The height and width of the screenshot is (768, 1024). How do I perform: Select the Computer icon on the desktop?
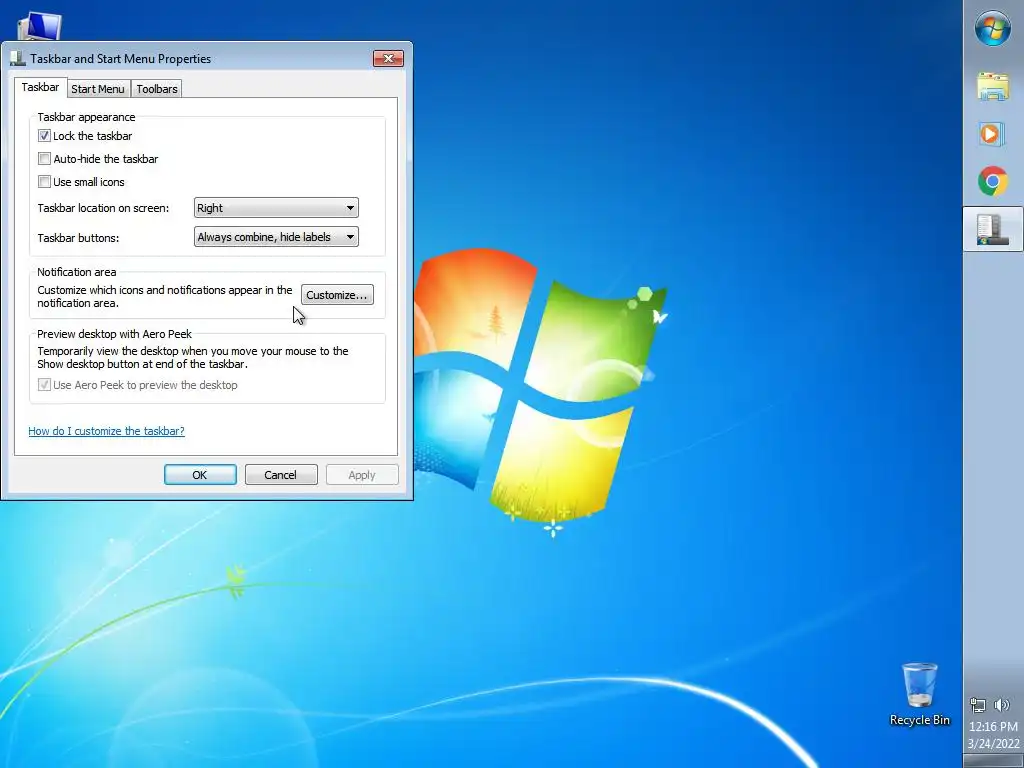click(39, 26)
